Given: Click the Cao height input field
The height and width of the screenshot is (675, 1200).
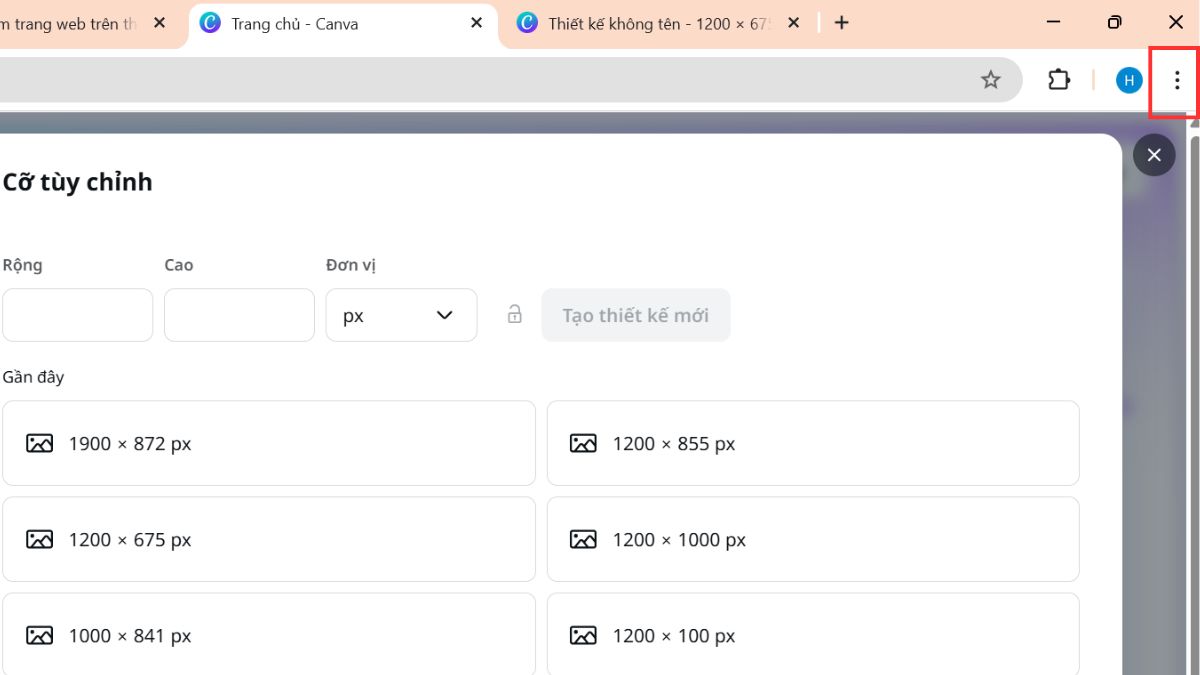Looking at the screenshot, I should pos(239,314).
